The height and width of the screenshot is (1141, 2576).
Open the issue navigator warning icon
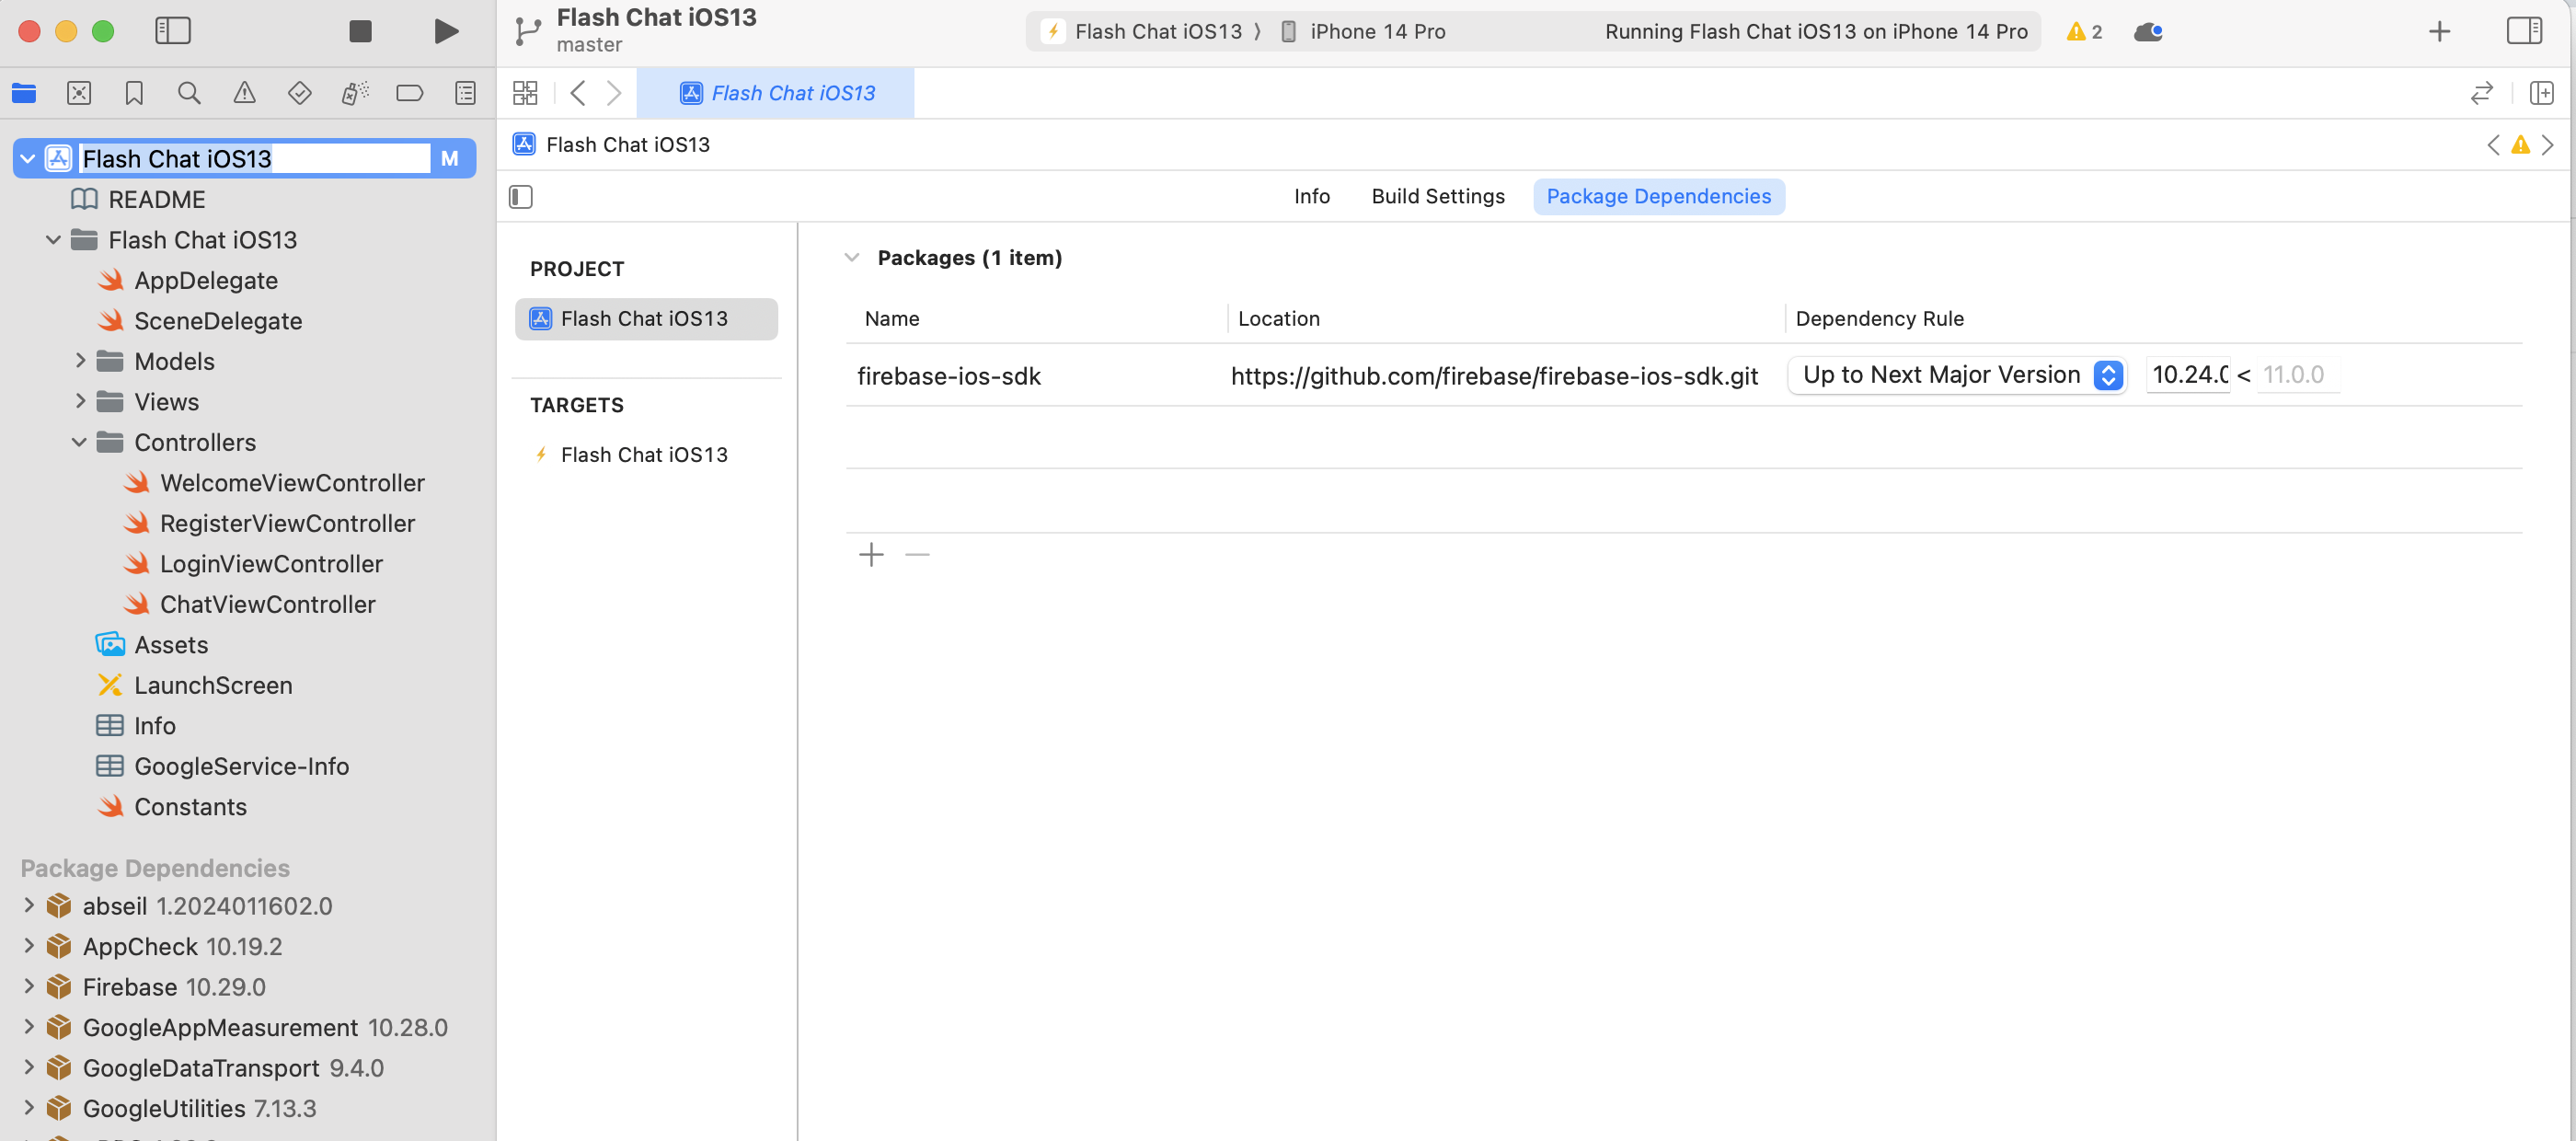click(244, 93)
